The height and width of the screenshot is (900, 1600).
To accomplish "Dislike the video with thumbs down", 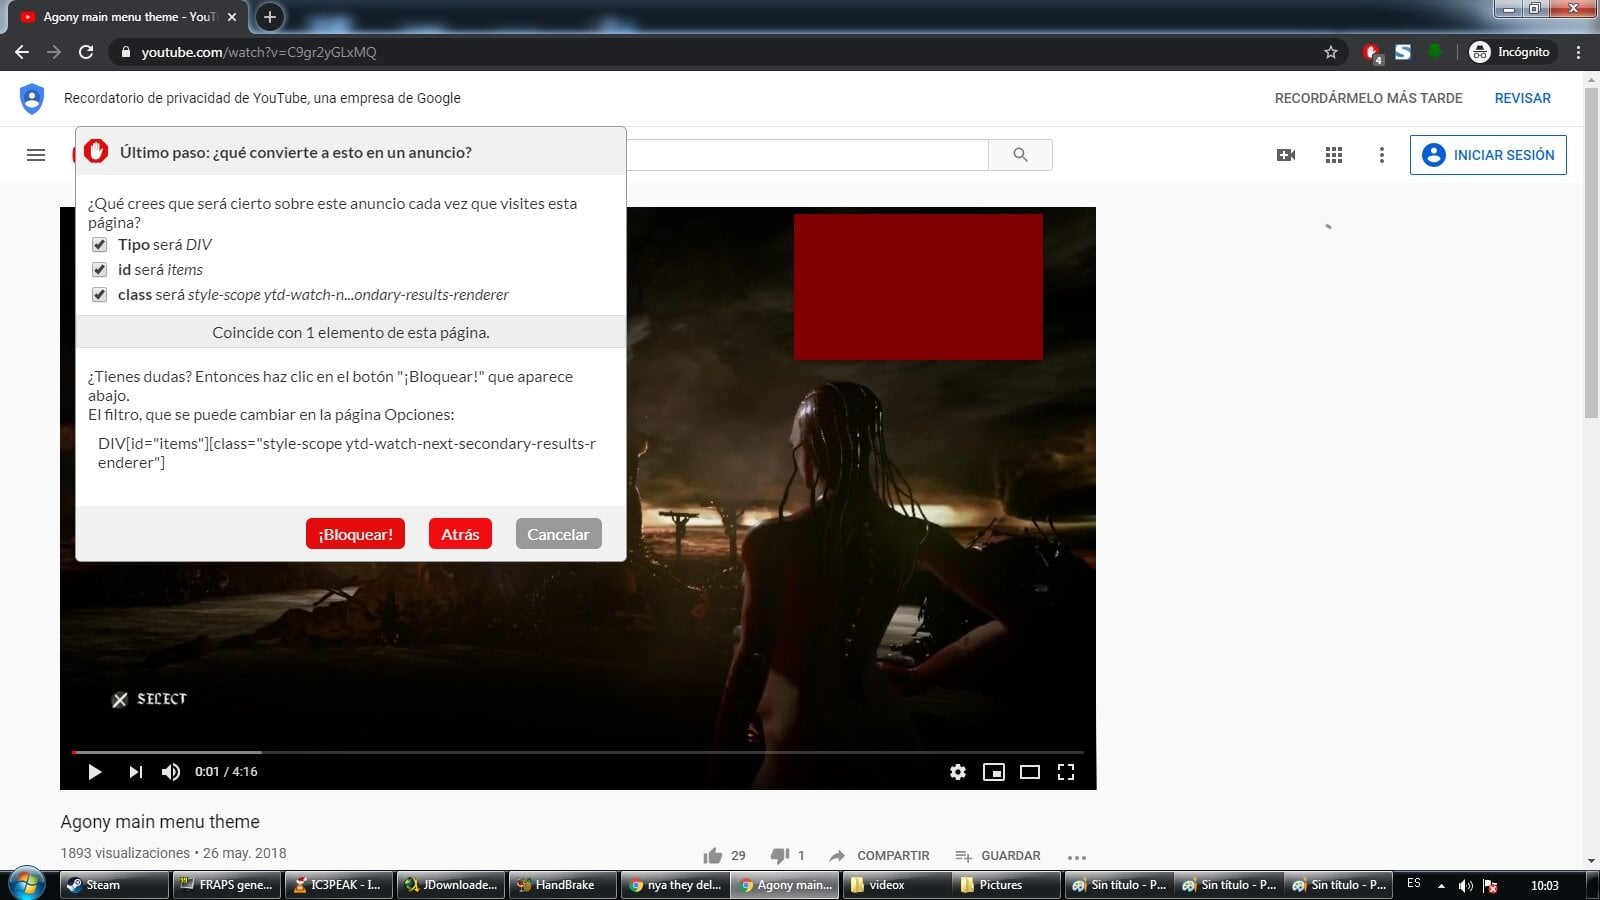I will tap(780, 856).
